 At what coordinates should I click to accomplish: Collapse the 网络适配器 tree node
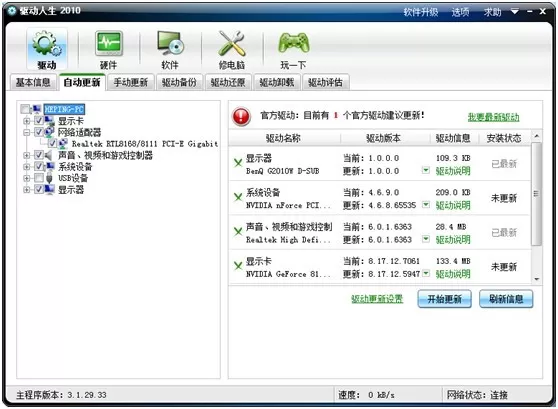point(26,132)
